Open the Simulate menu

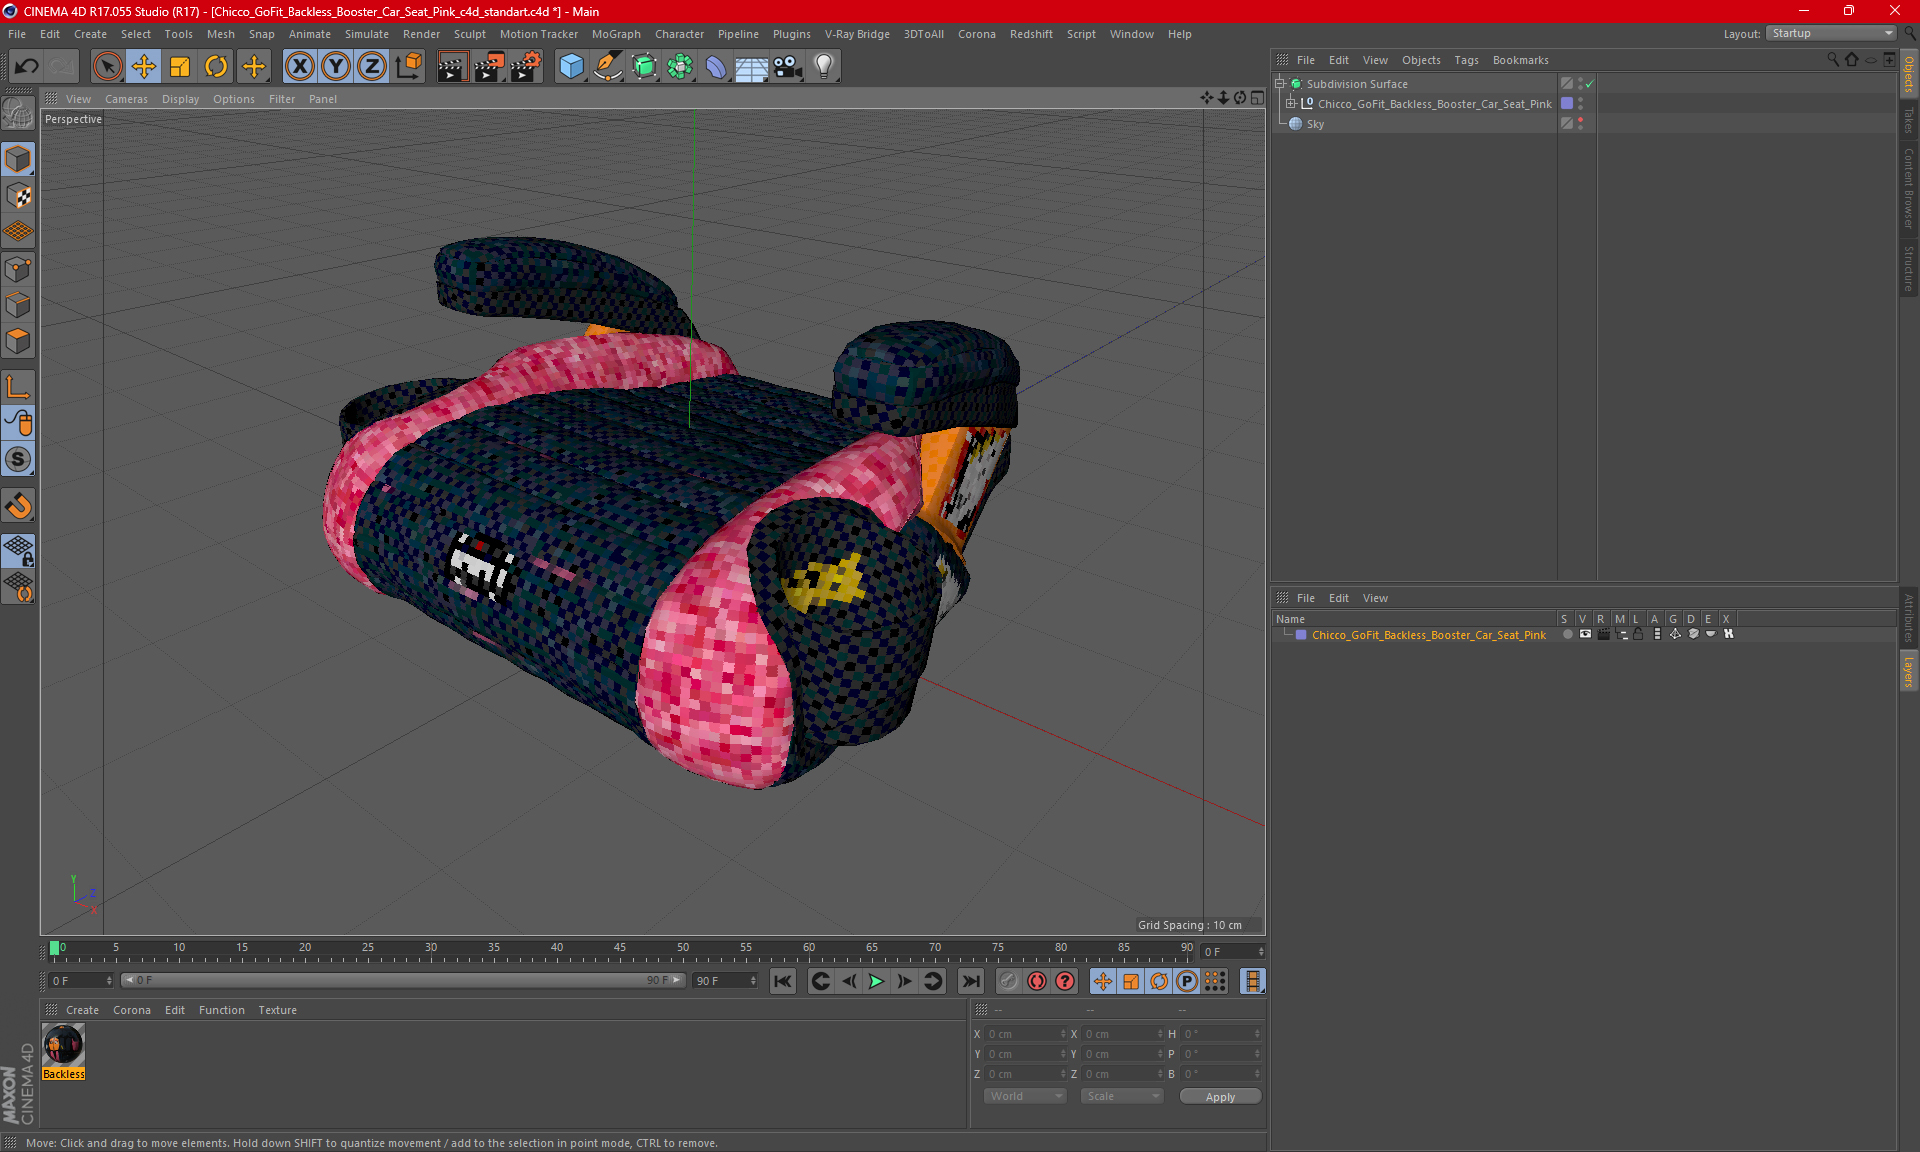[x=367, y=34]
